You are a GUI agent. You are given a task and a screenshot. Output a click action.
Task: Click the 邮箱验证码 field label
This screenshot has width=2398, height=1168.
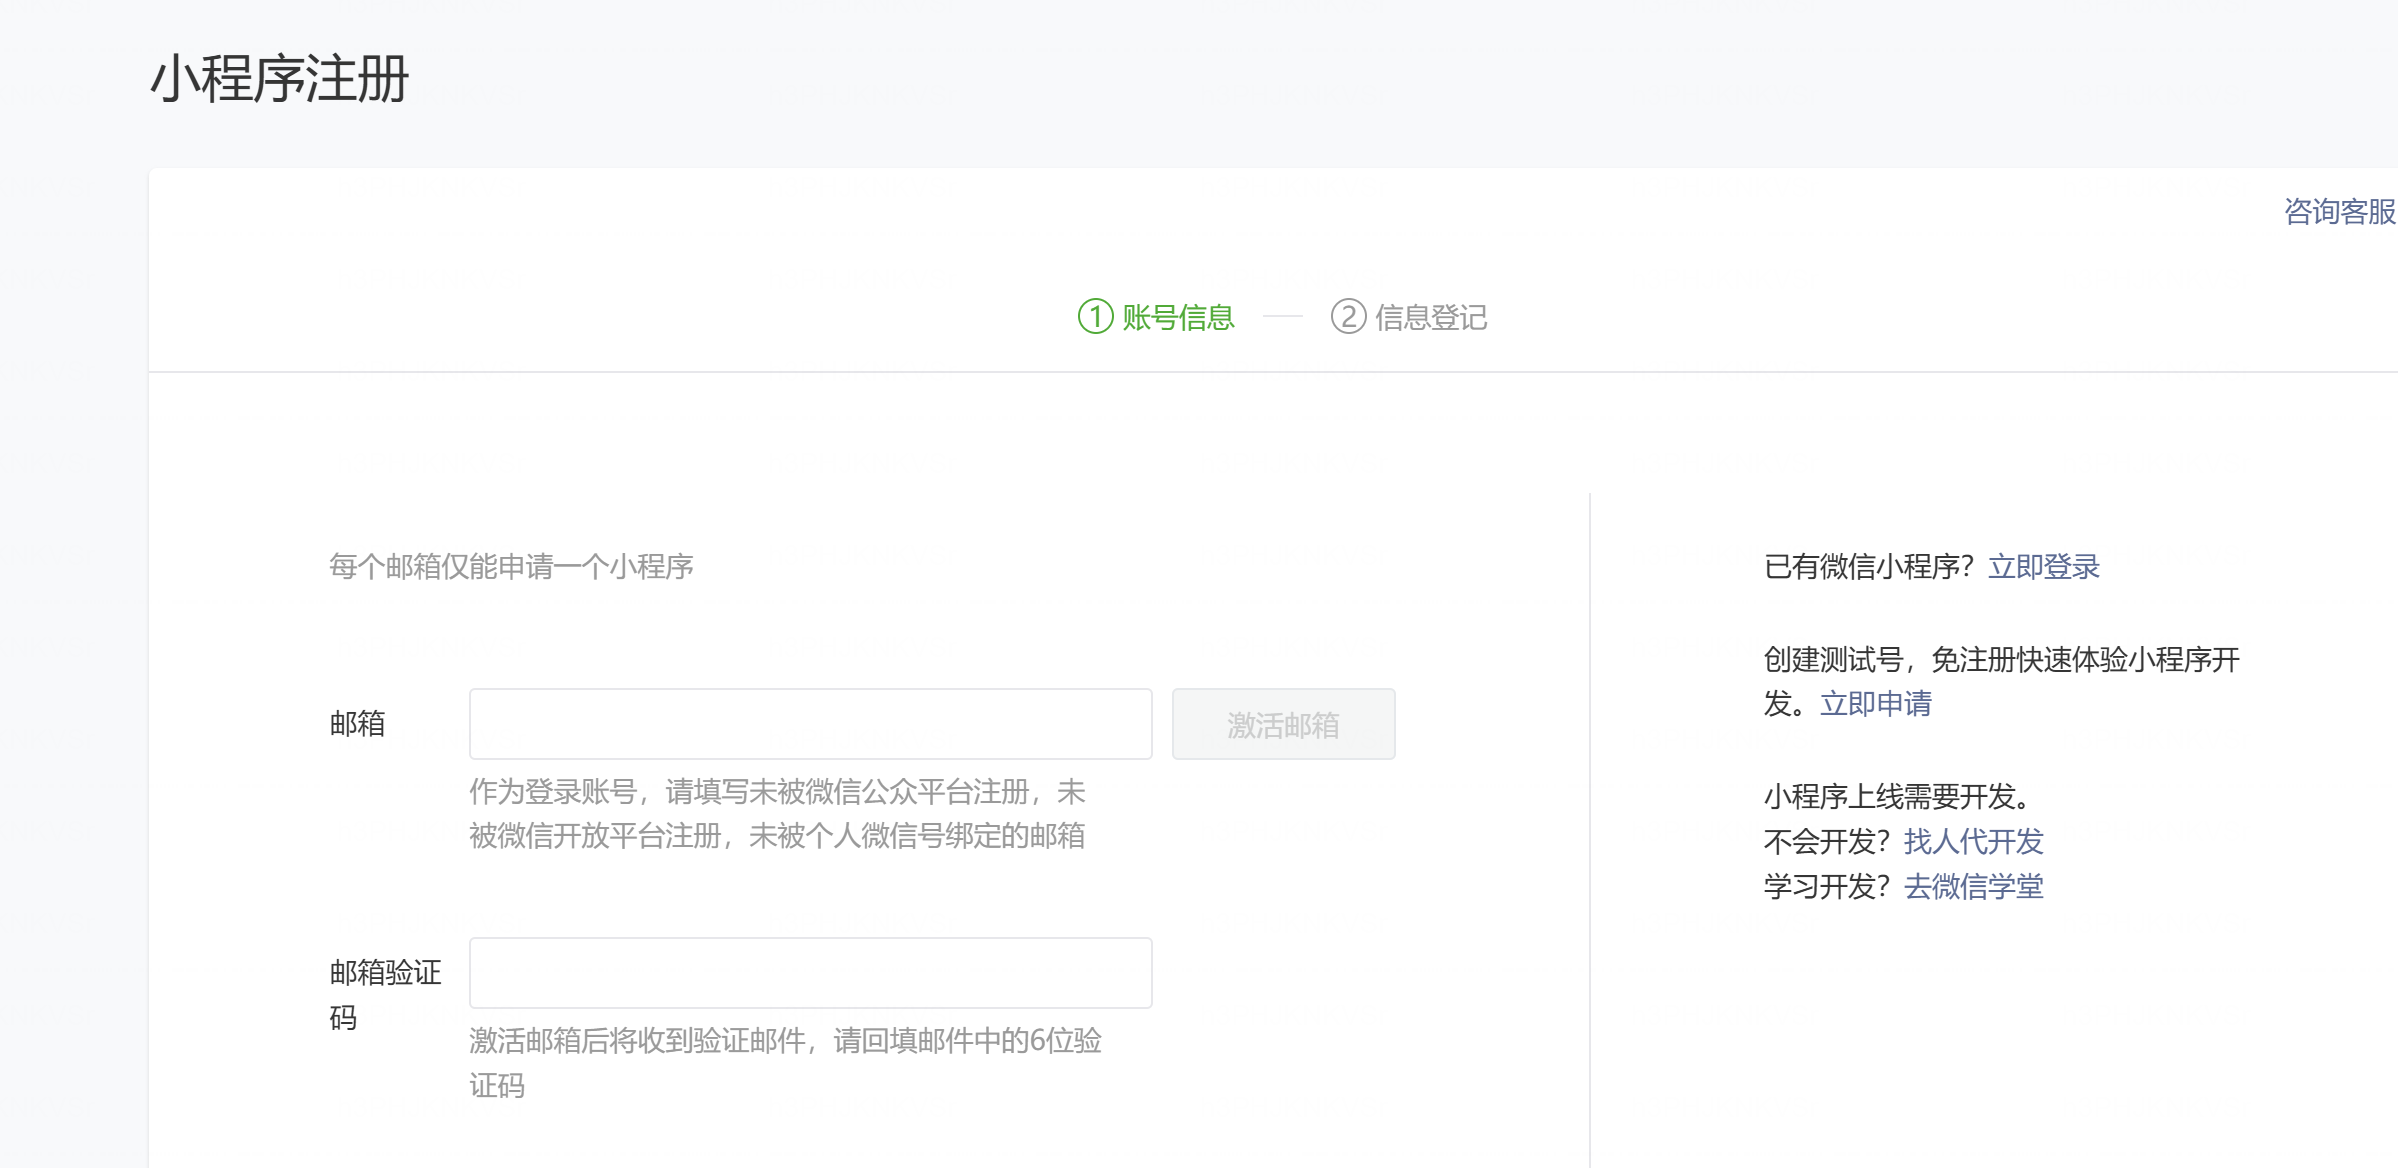point(385,995)
